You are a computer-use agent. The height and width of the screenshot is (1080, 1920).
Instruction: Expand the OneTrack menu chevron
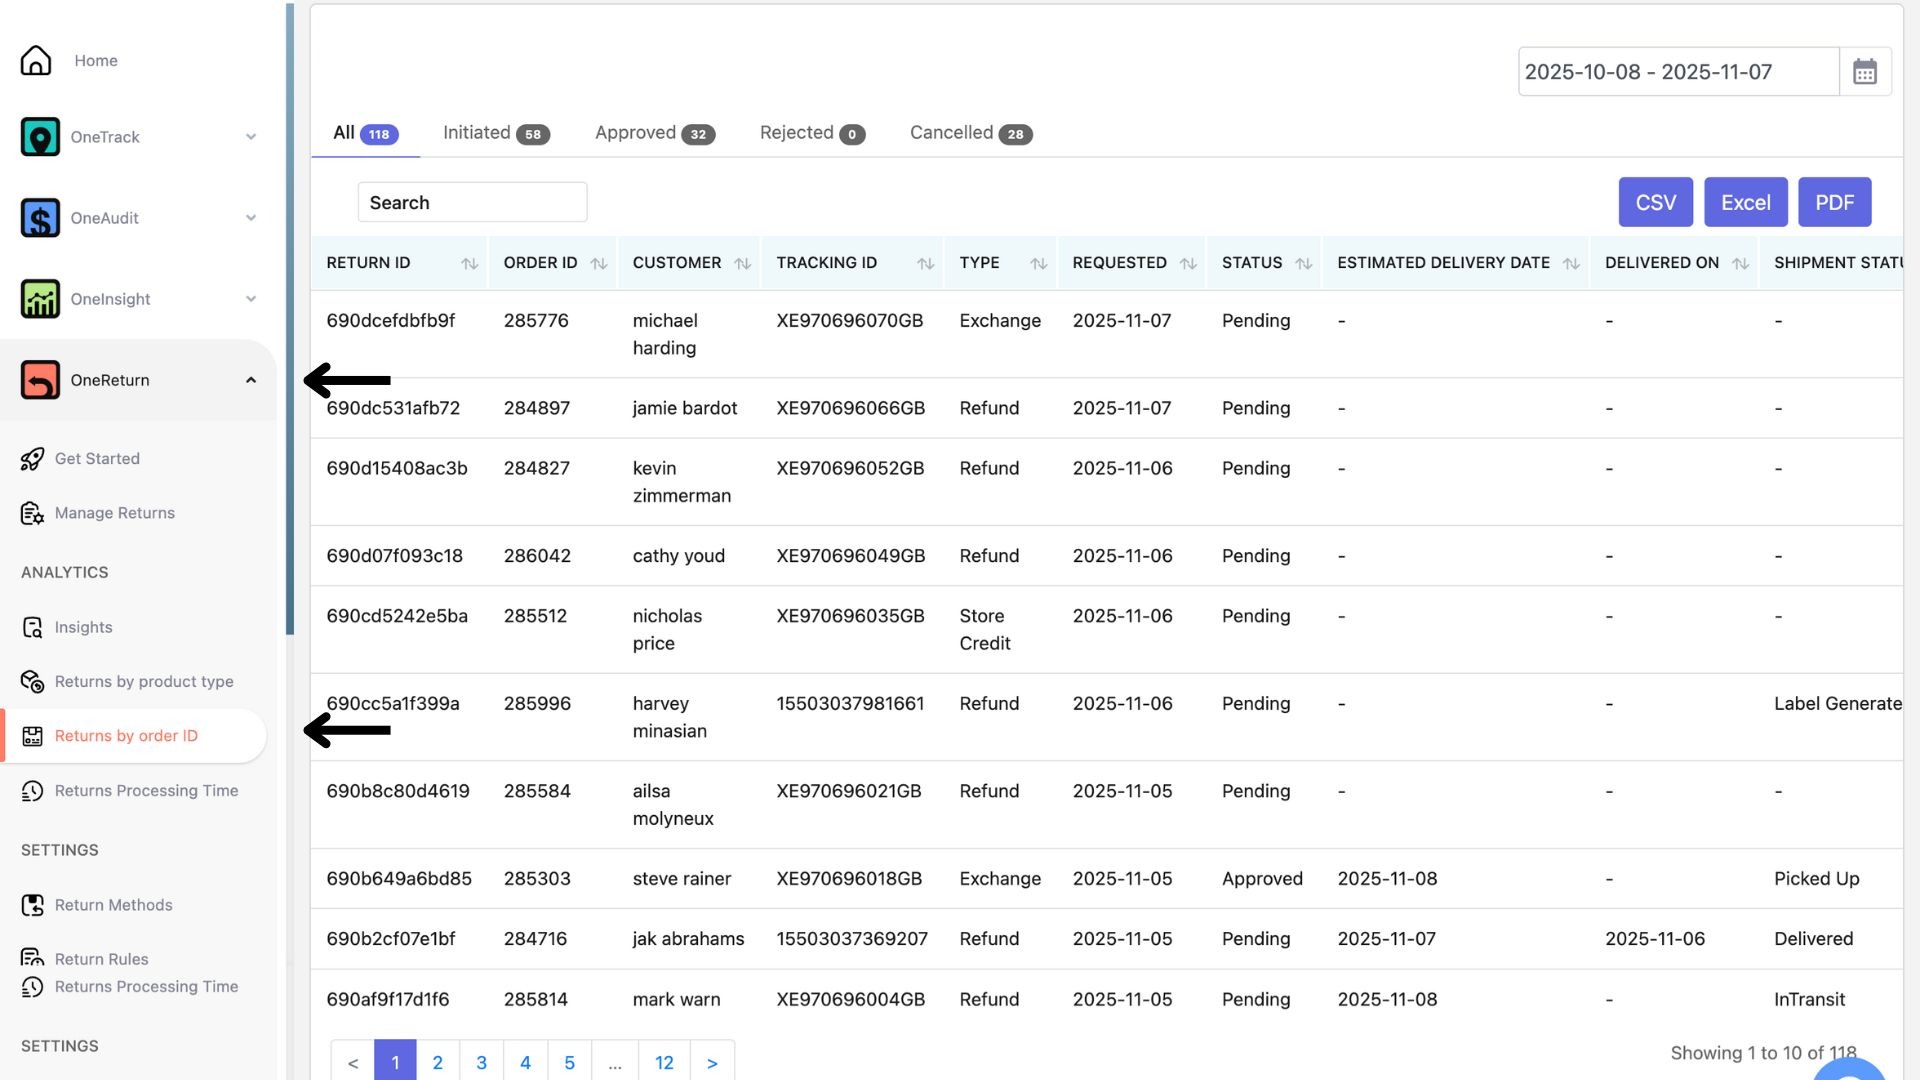[251, 137]
